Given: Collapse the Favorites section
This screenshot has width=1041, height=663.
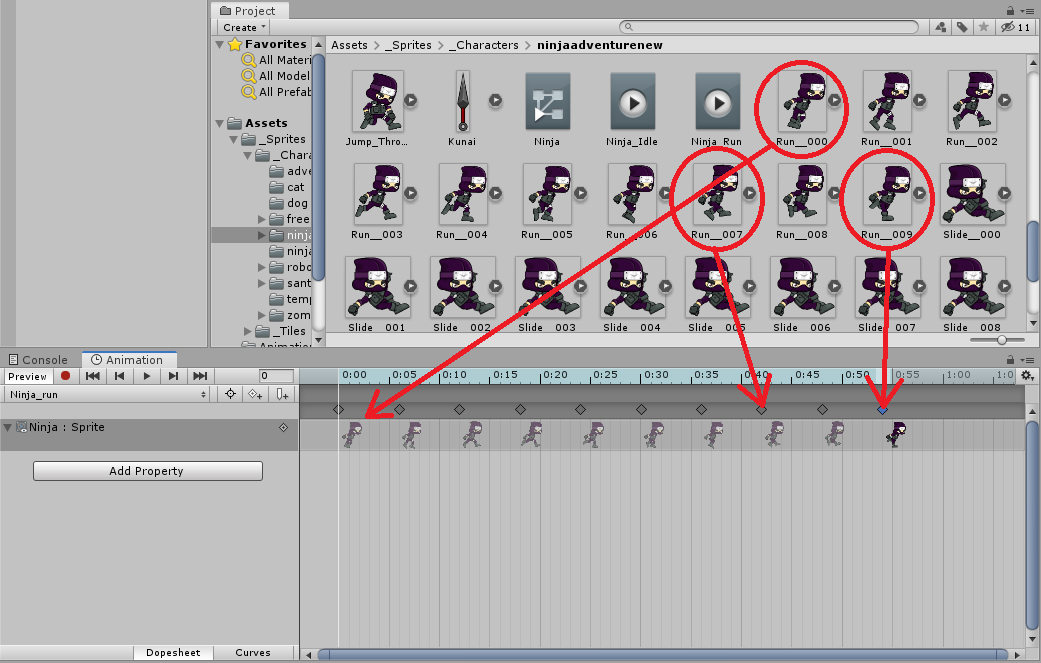Looking at the screenshot, I should pos(220,44).
